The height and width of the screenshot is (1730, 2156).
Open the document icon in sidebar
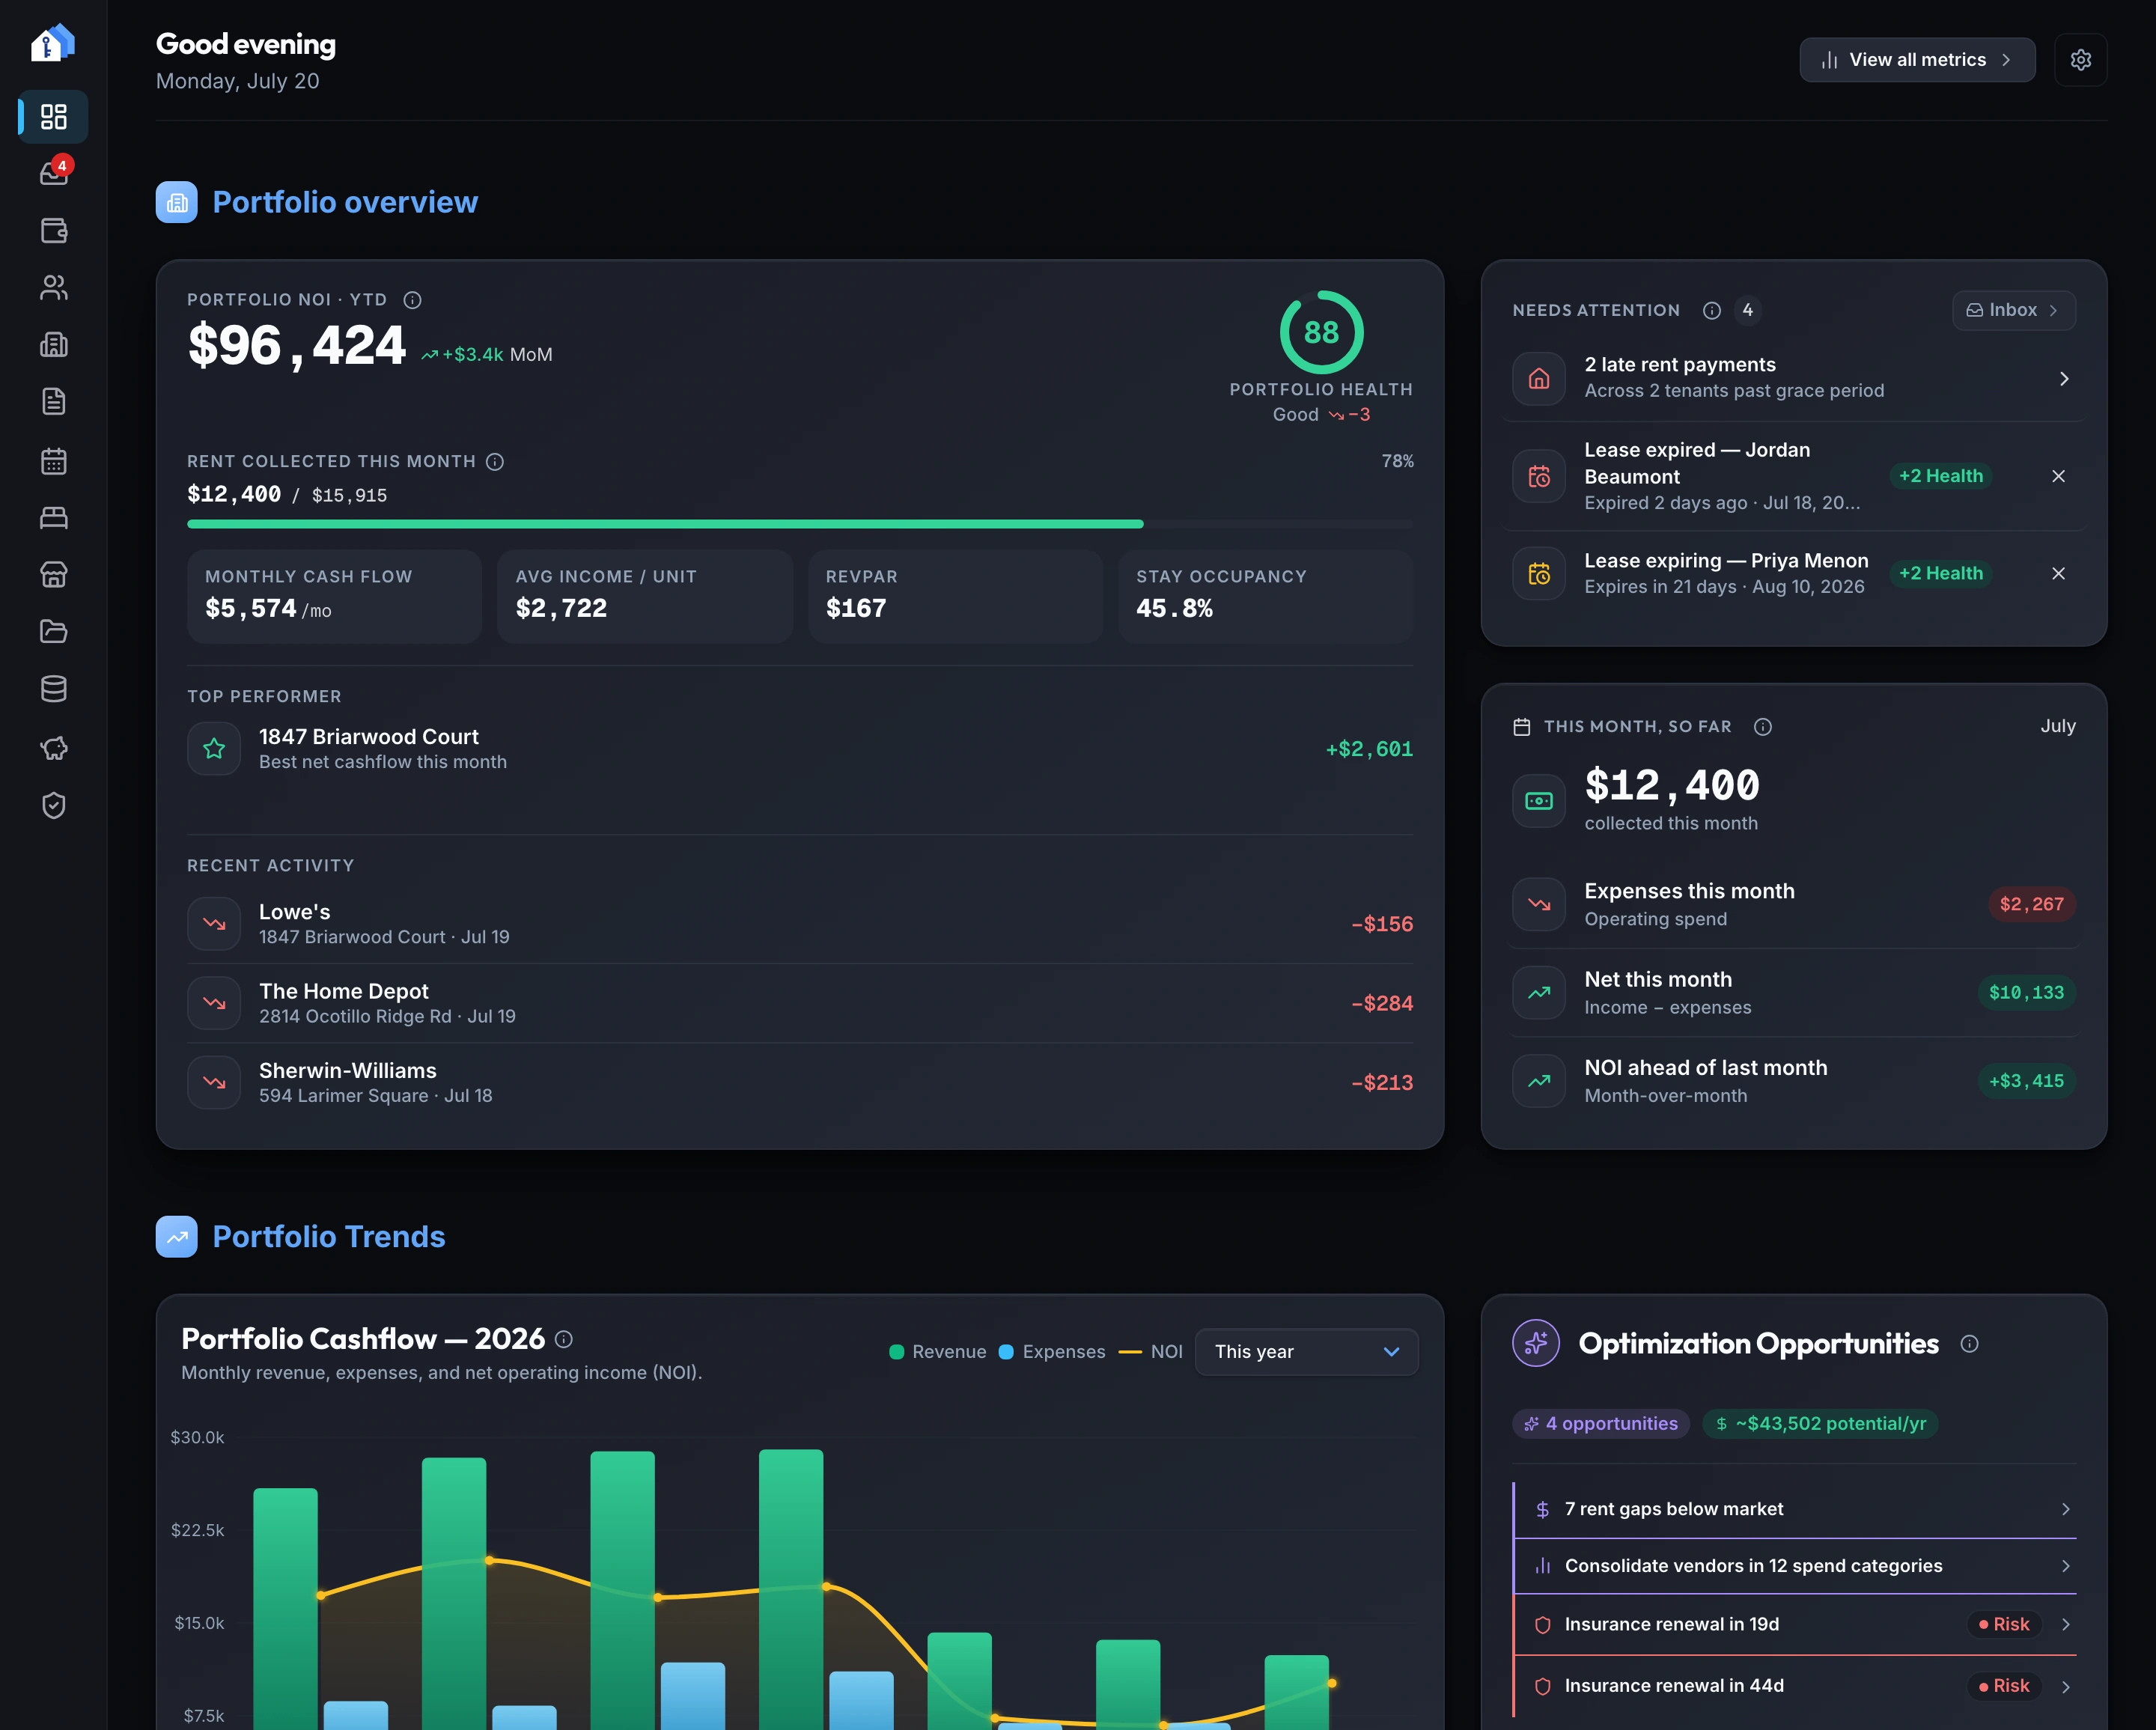(54, 402)
